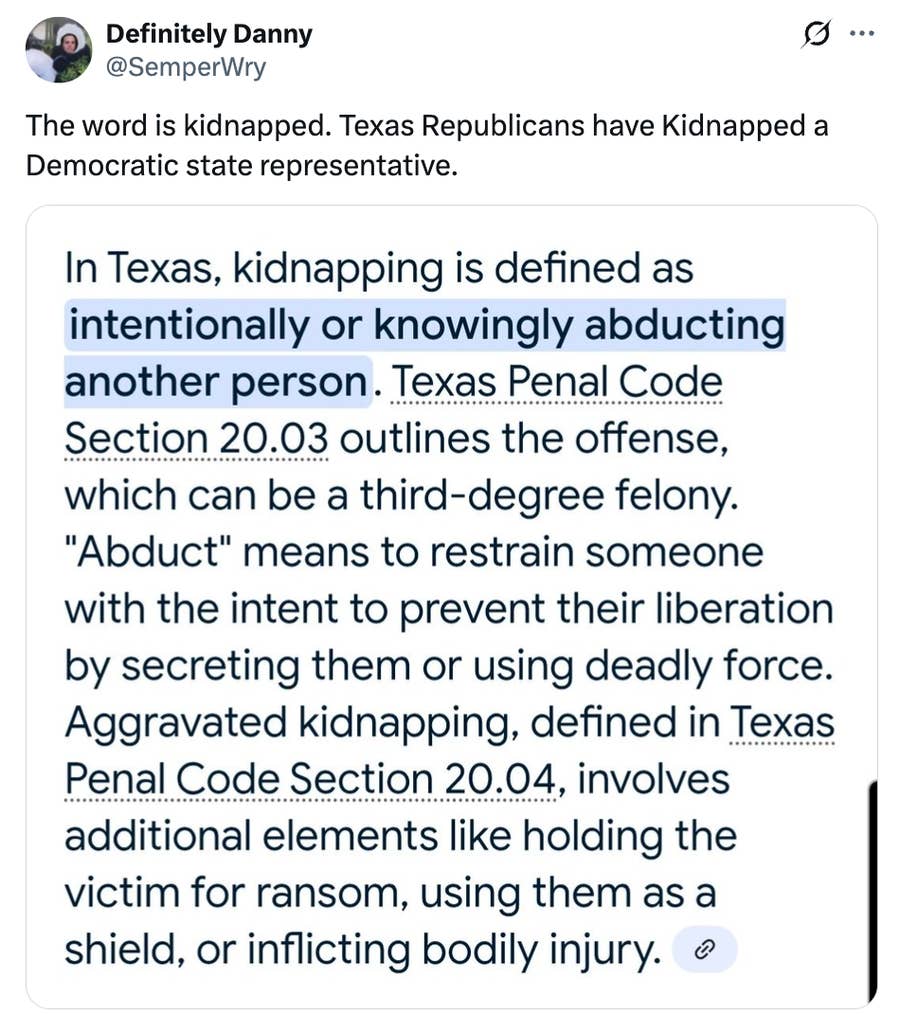Click the line "additional elements like holding the"

point(399,835)
